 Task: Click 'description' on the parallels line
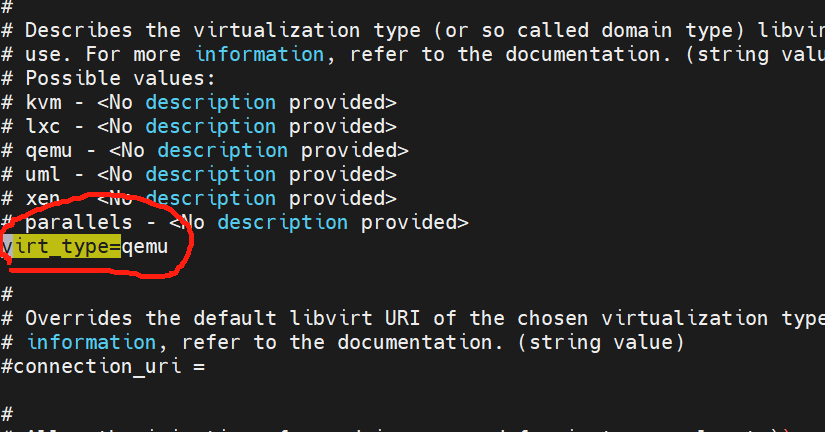coord(283,223)
